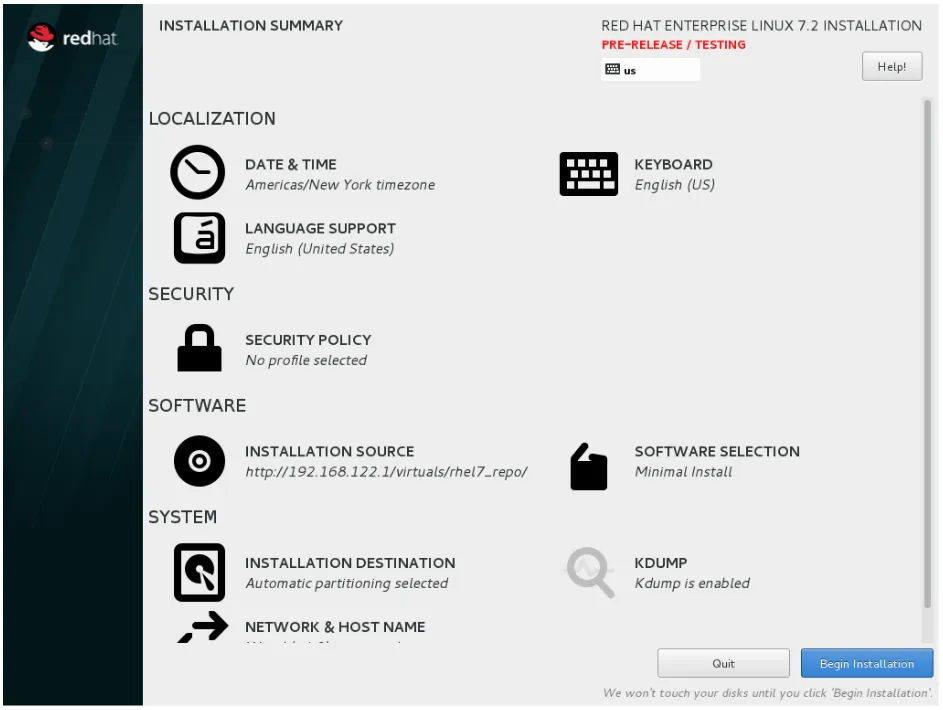Click the small keyboard icon beside us
This screenshot has height=710, width=943.
coord(612,69)
